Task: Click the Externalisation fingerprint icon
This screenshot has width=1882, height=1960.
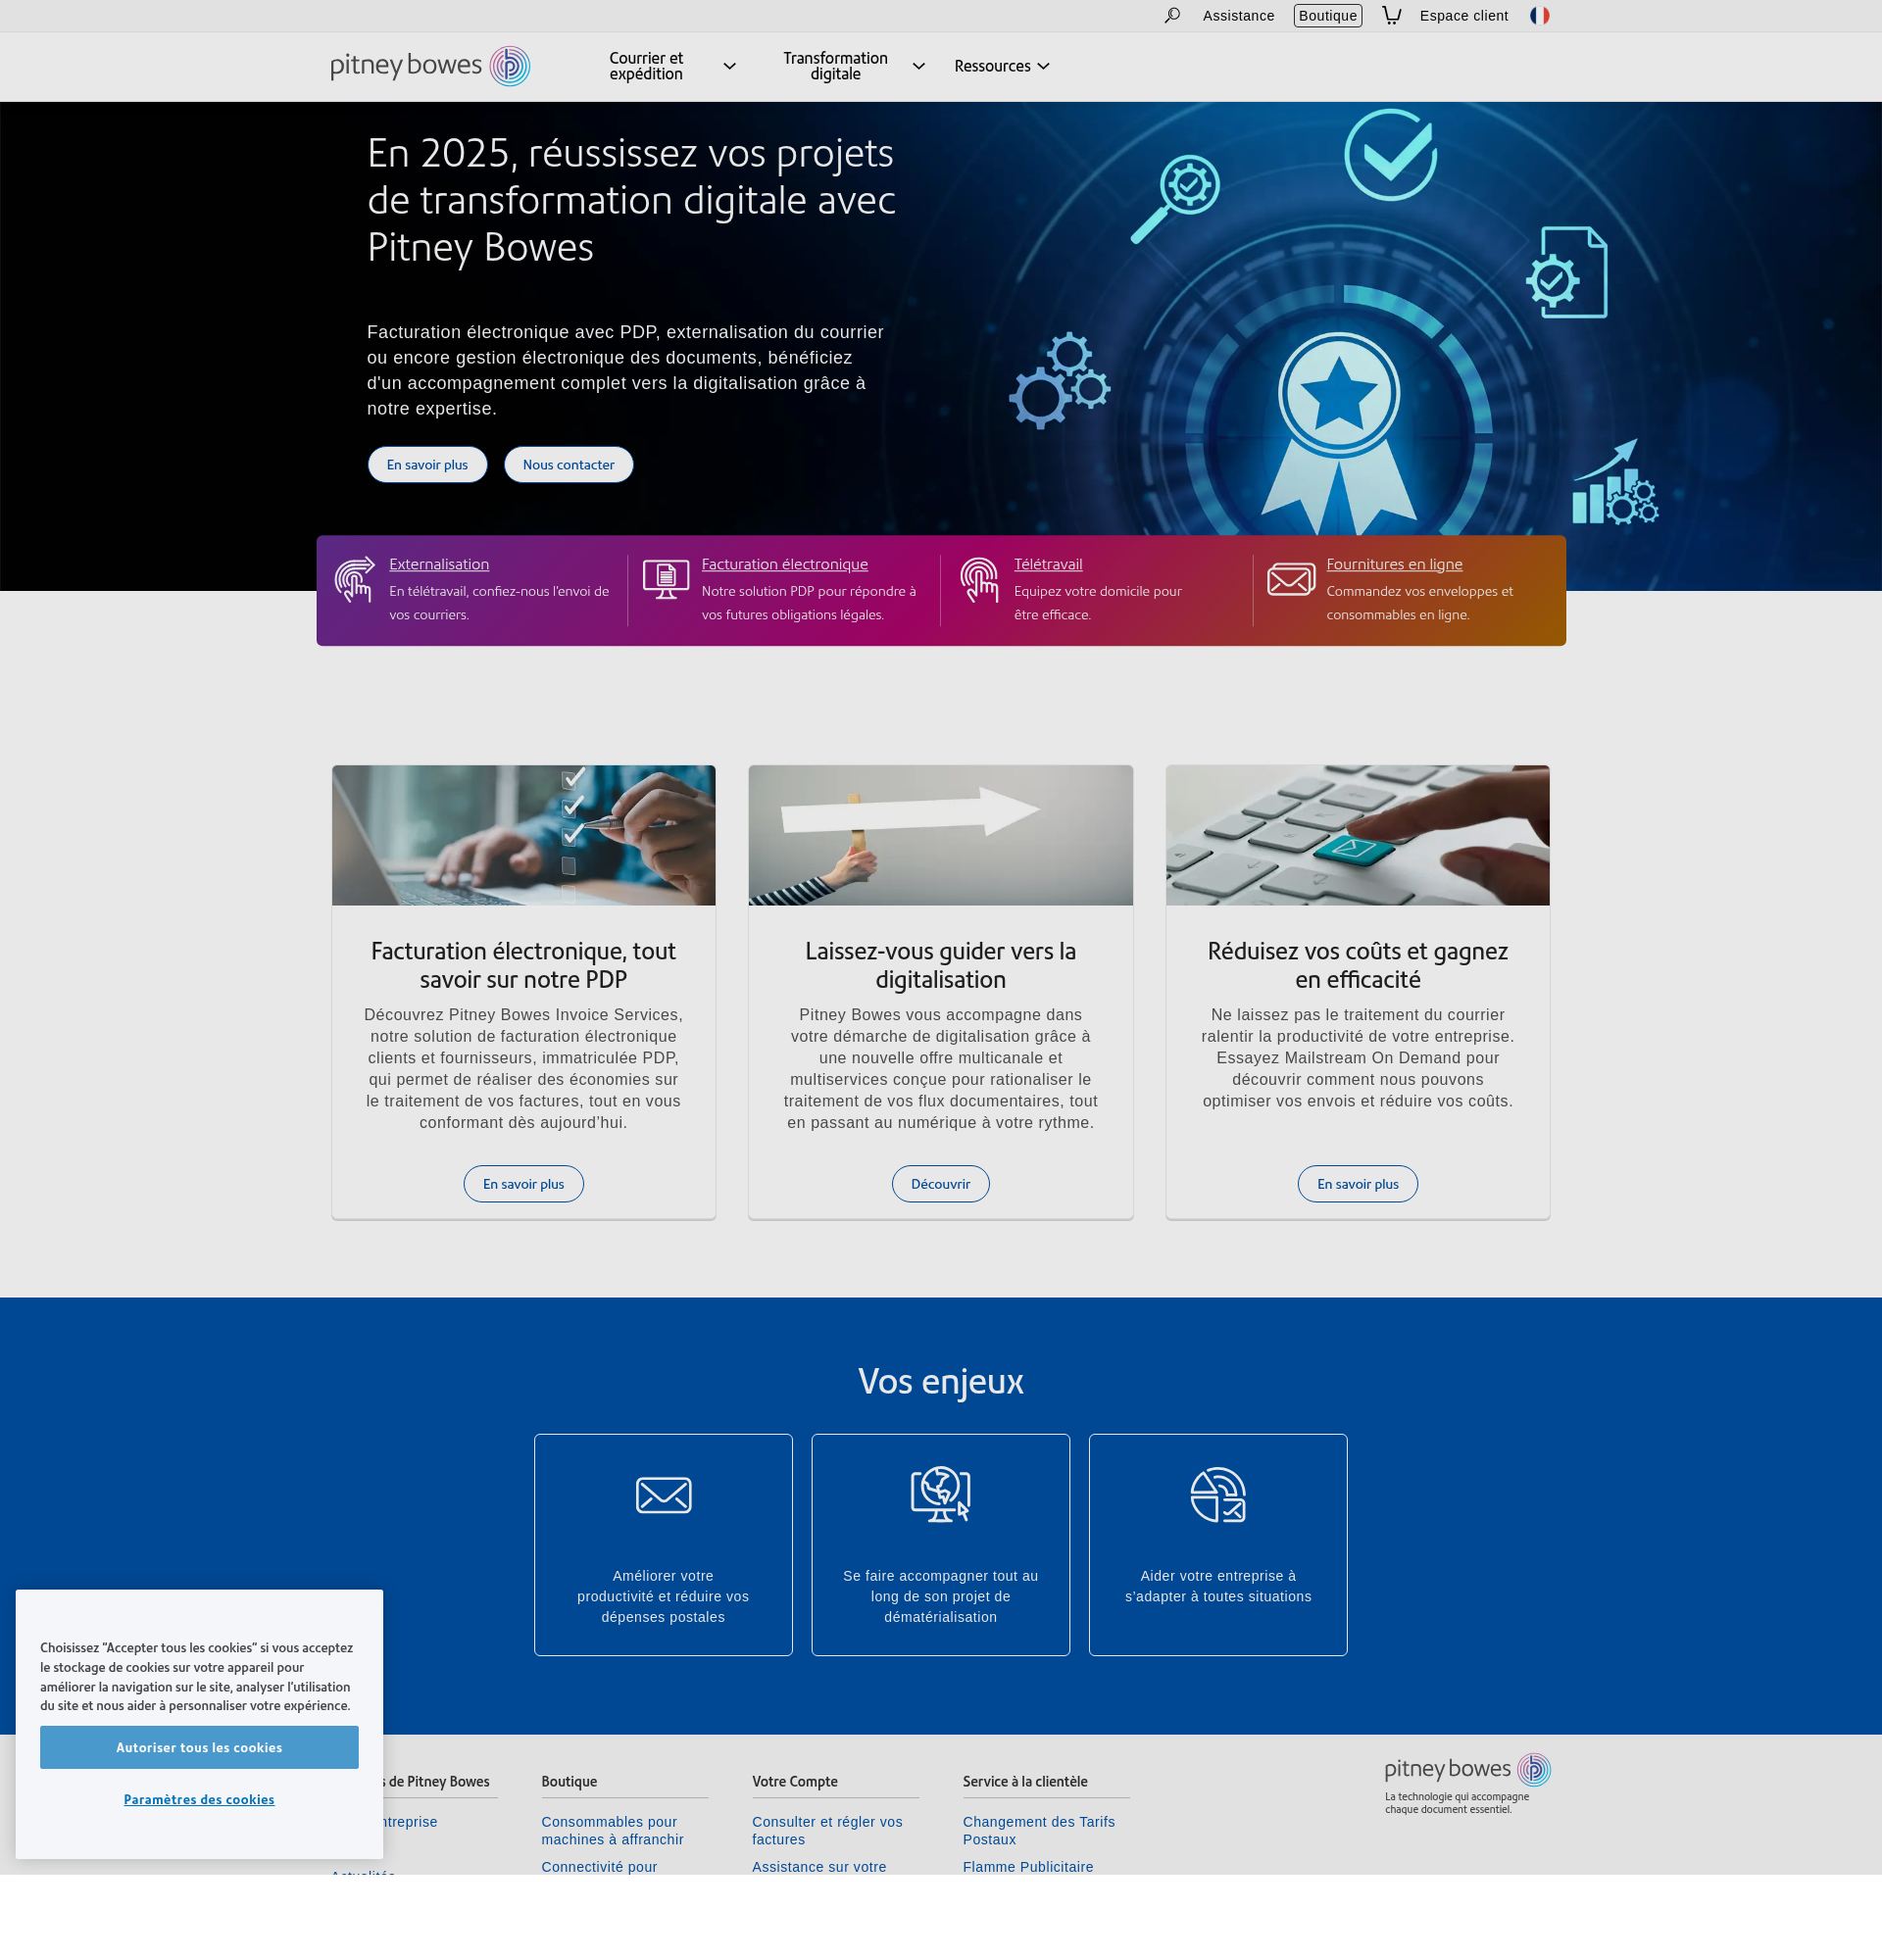Action: point(354,579)
